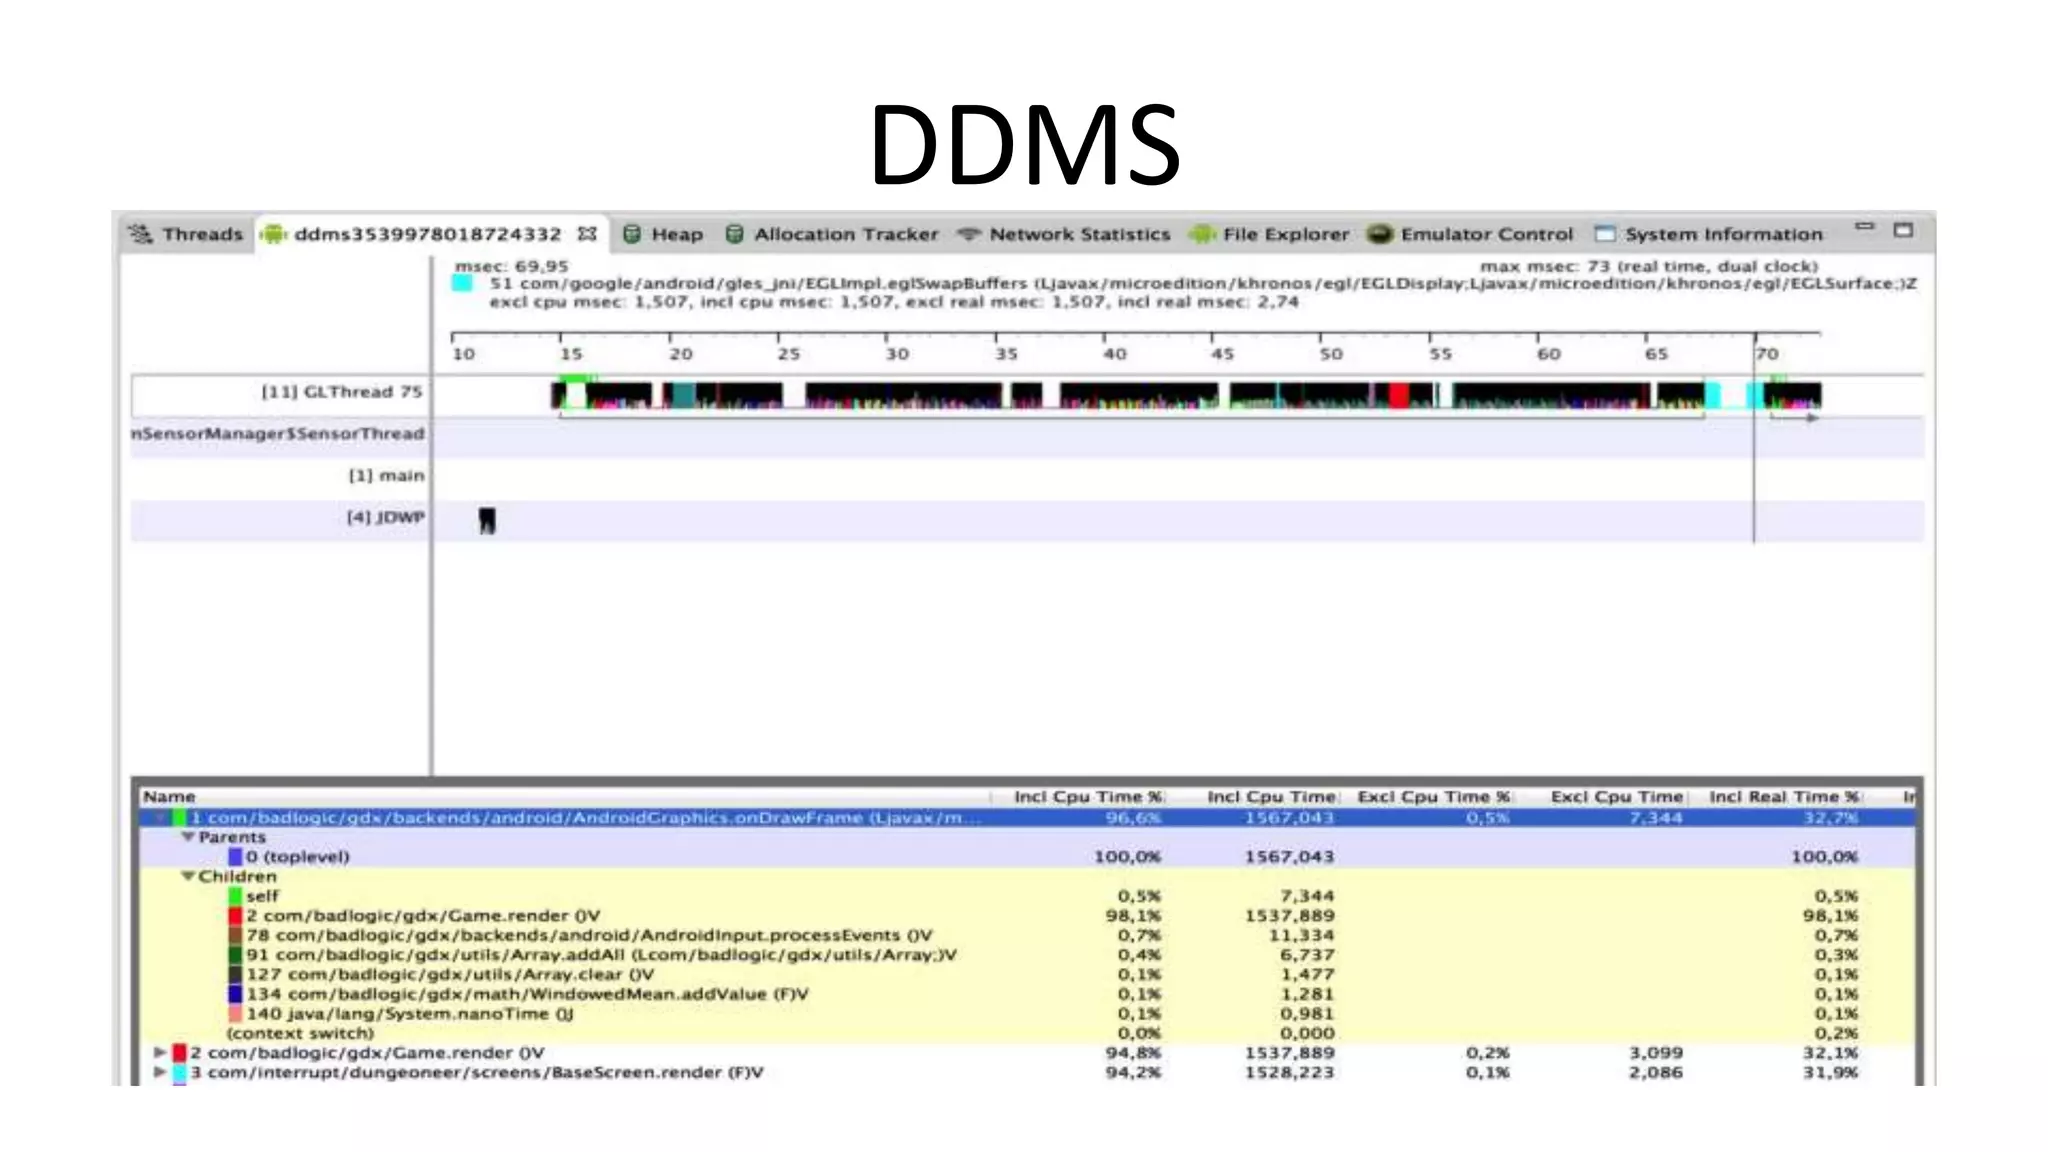The width and height of the screenshot is (2048, 1152).
Task: Select the 140 System.nanoTime row
Action: click(x=1027, y=1014)
